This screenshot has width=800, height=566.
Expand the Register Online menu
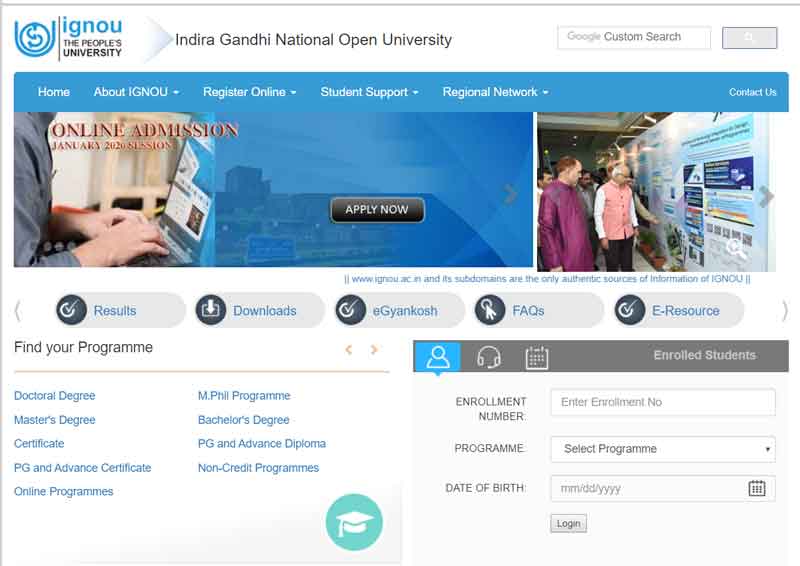(249, 92)
